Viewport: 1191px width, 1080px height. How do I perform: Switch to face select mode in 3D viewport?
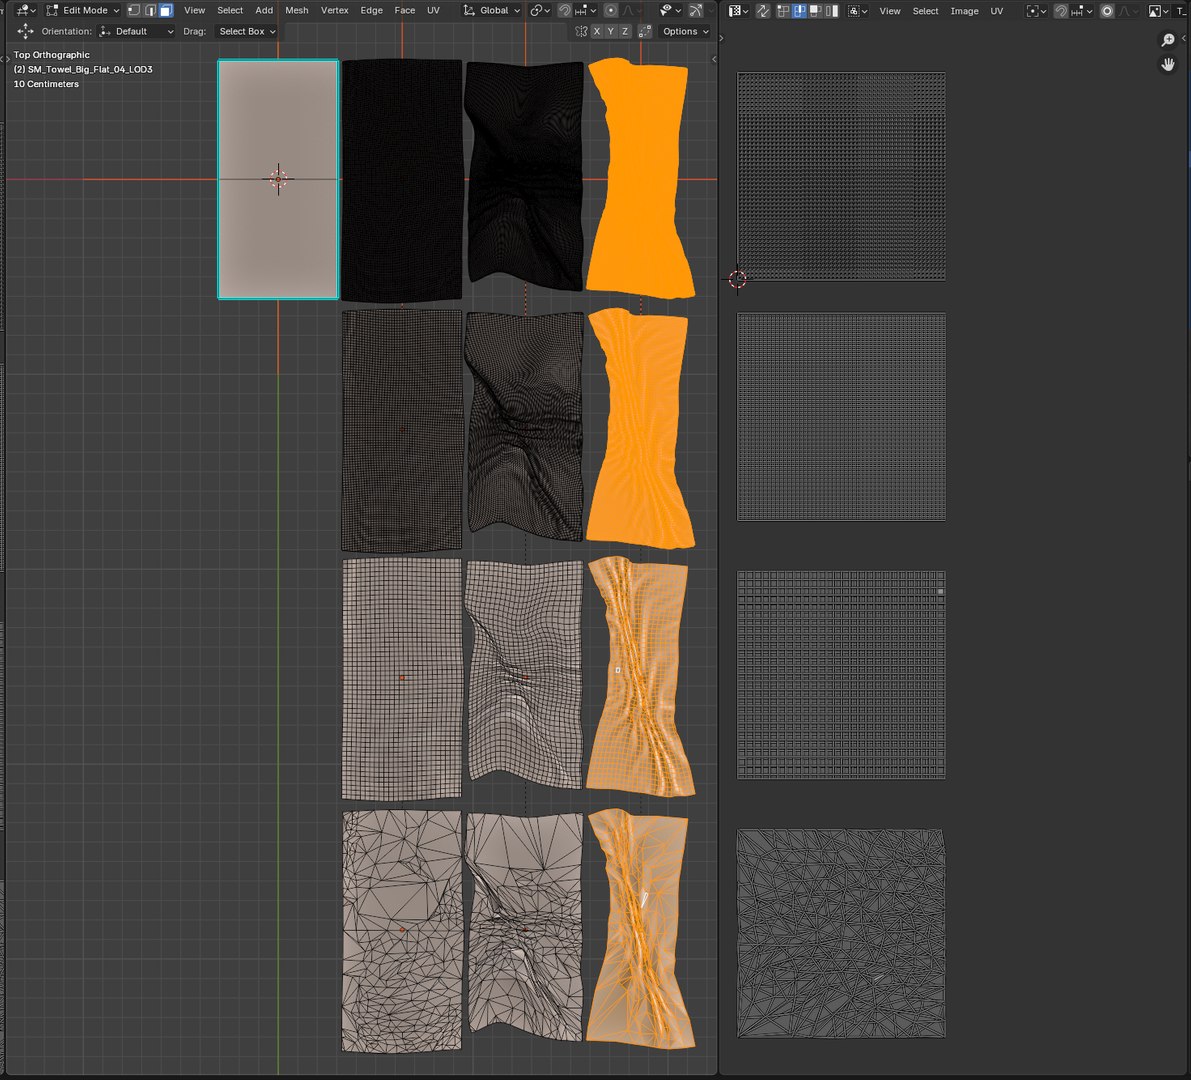coord(166,11)
